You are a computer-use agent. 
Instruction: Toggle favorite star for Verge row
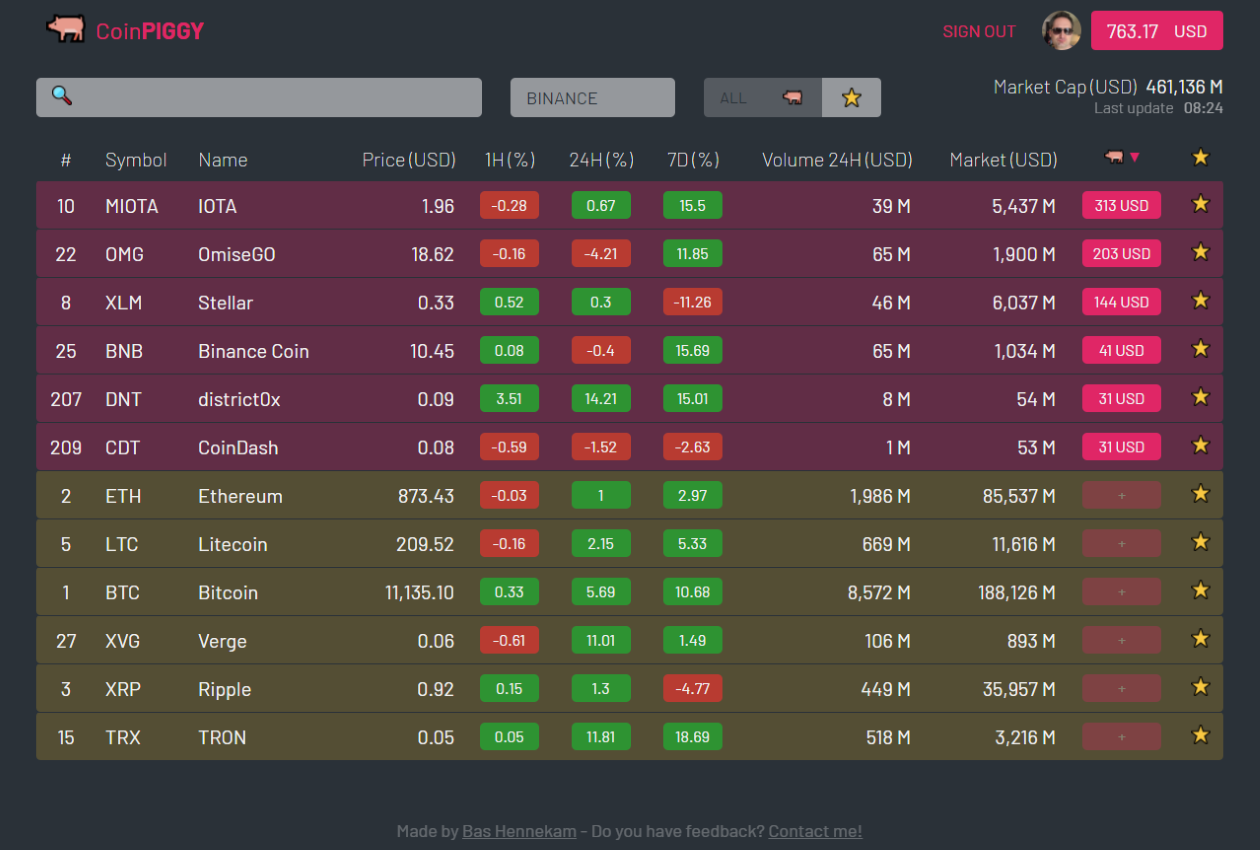coord(1201,638)
